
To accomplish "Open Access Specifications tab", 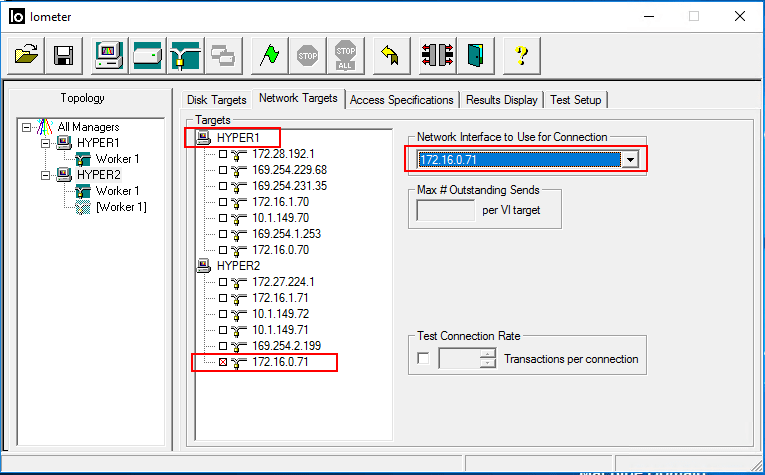I will 402,100.
